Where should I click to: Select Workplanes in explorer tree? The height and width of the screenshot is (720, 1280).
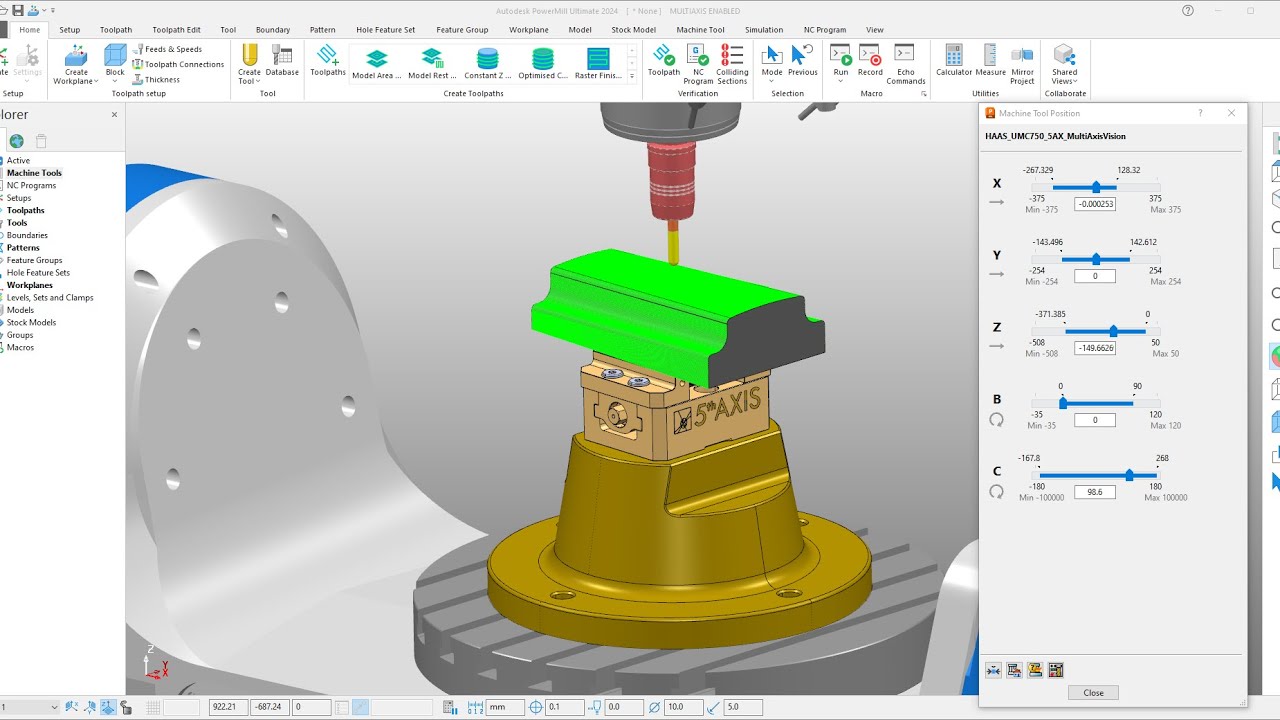[x=28, y=285]
